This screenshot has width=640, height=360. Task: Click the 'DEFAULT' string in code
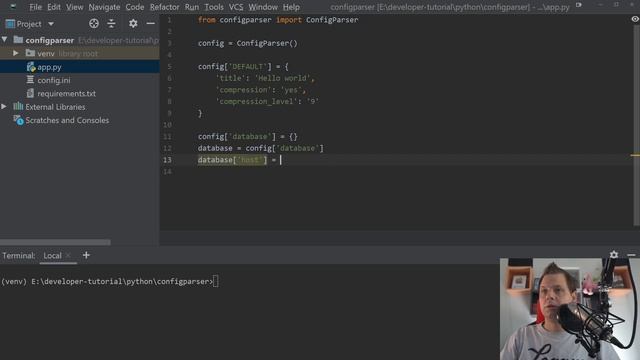click(x=248, y=67)
